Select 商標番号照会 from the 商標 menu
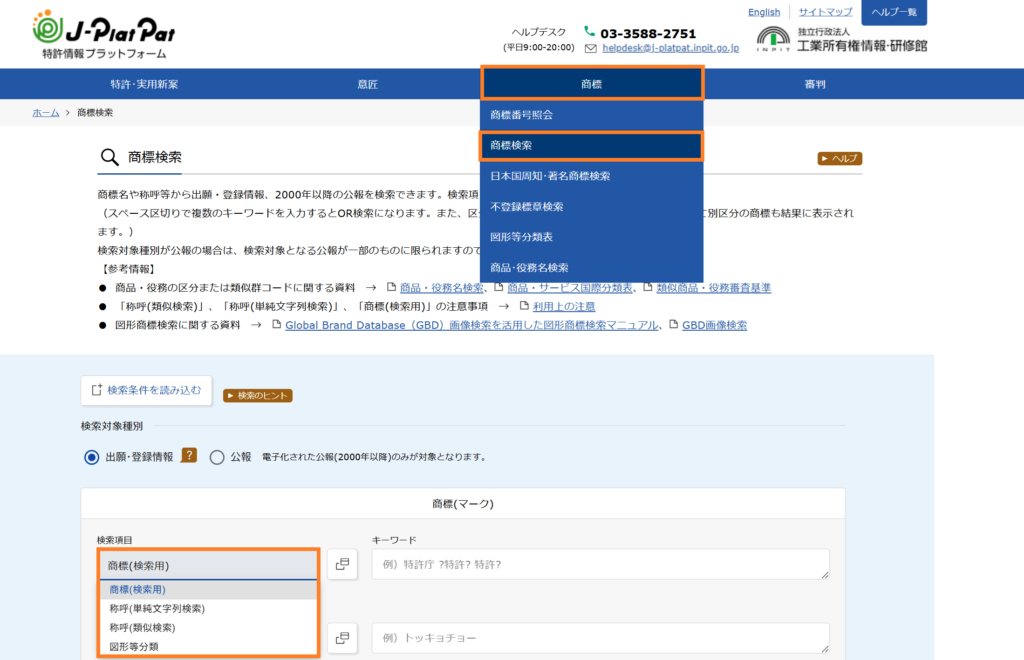The image size is (1024, 660). pyautogui.click(x=591, y=114)
